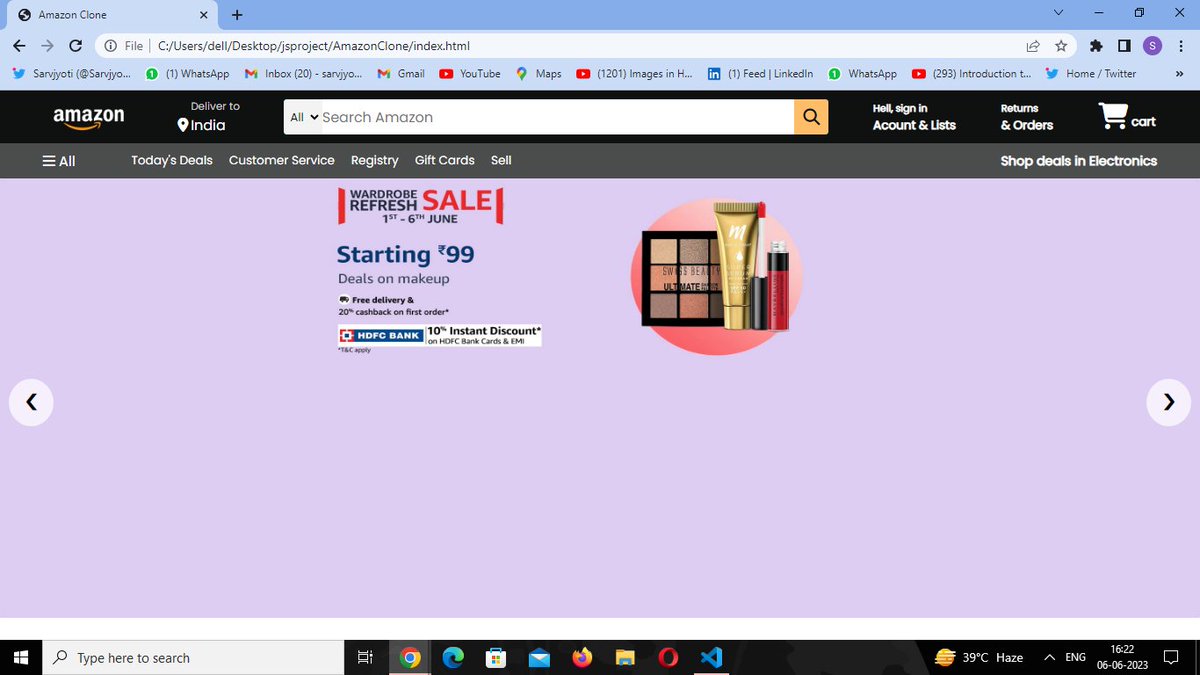This screenshot has height=675, width=1200.
Task: Click the ENG language indicator
Action: coord(1076,658)
